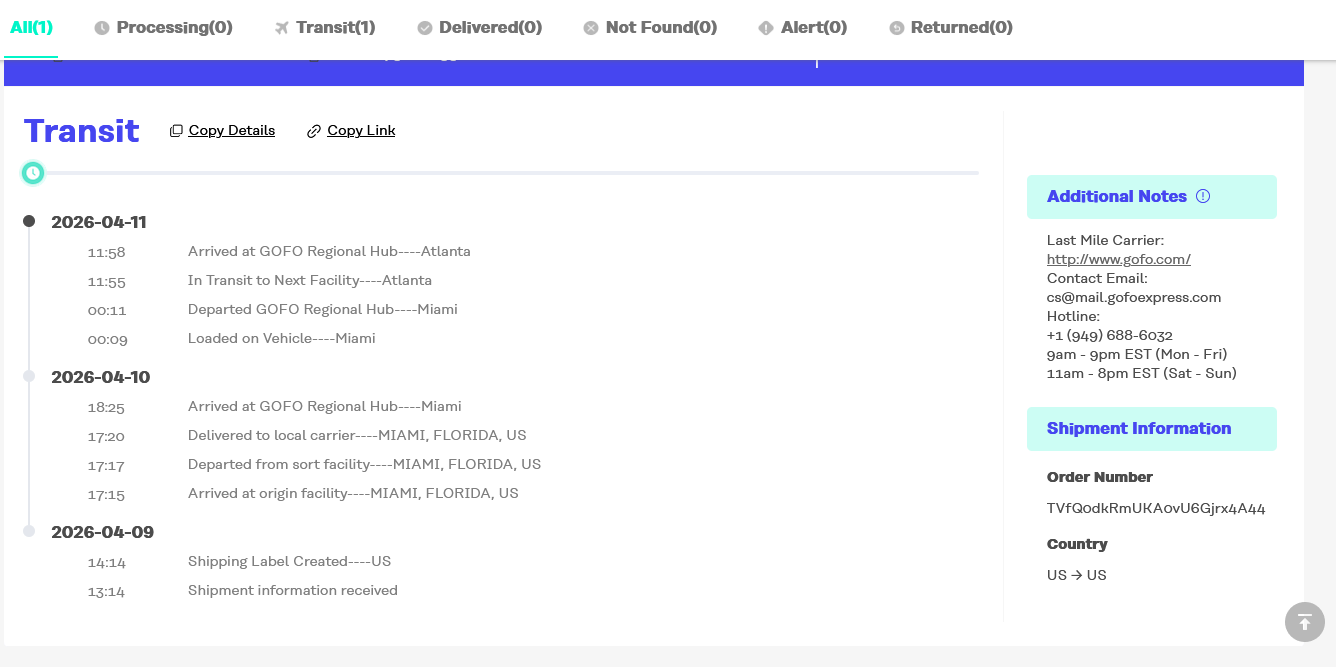Click the Copy Link text

361,130
